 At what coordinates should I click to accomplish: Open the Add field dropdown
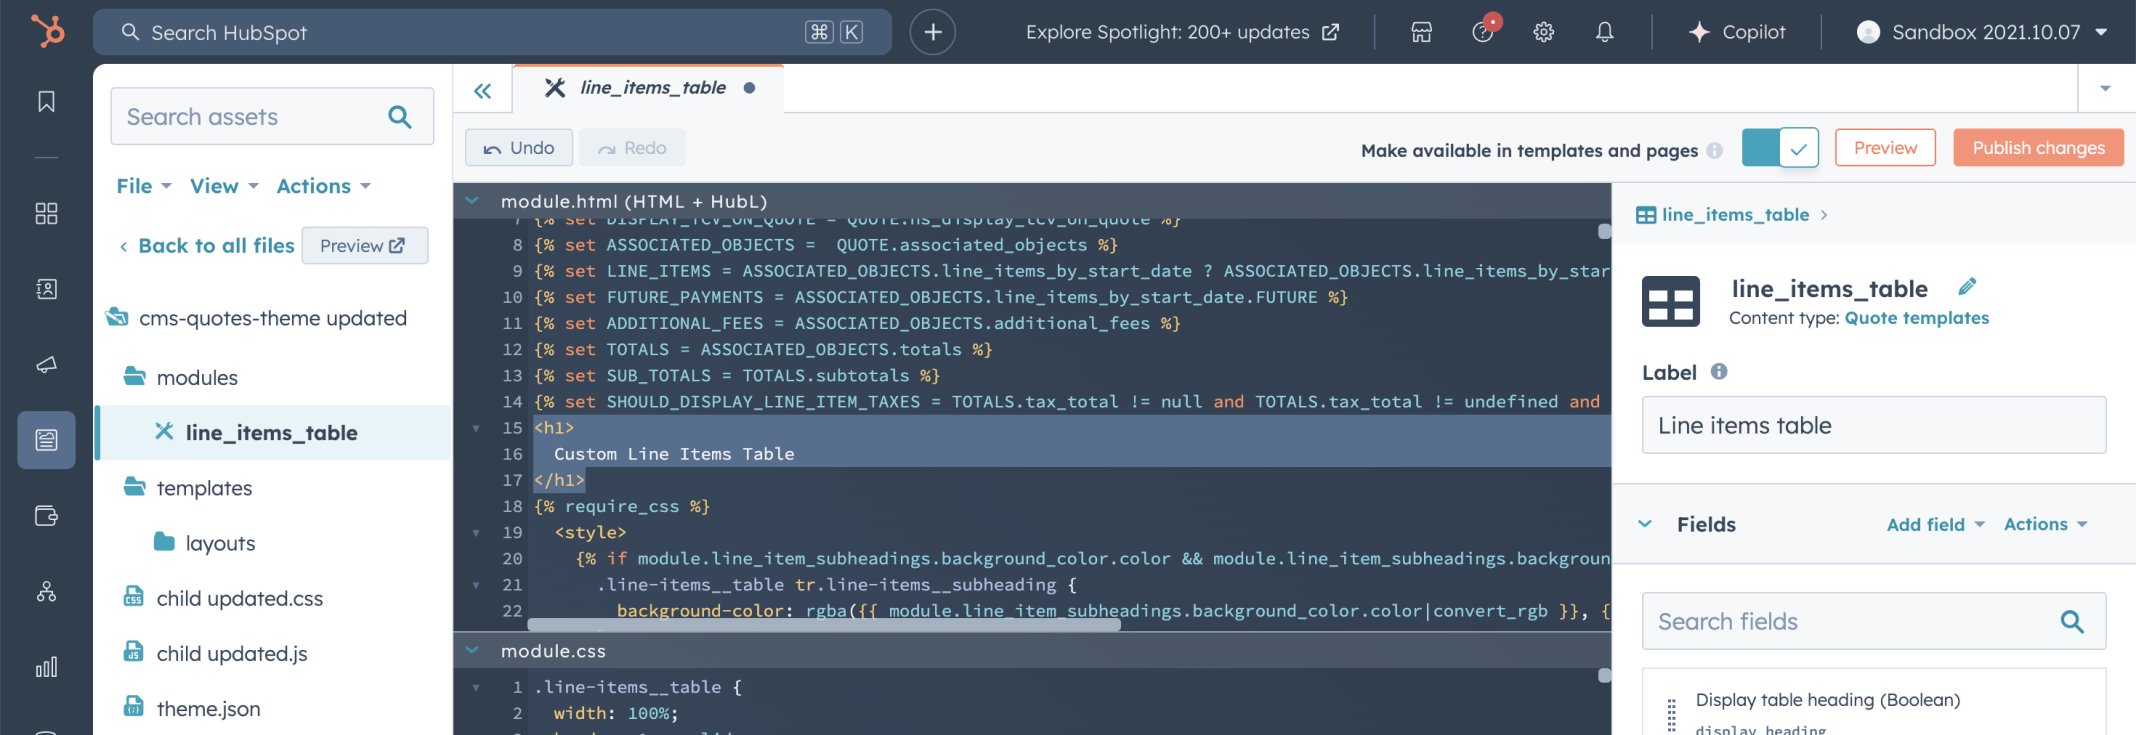pyautogui.click(x=1935, y=524)
